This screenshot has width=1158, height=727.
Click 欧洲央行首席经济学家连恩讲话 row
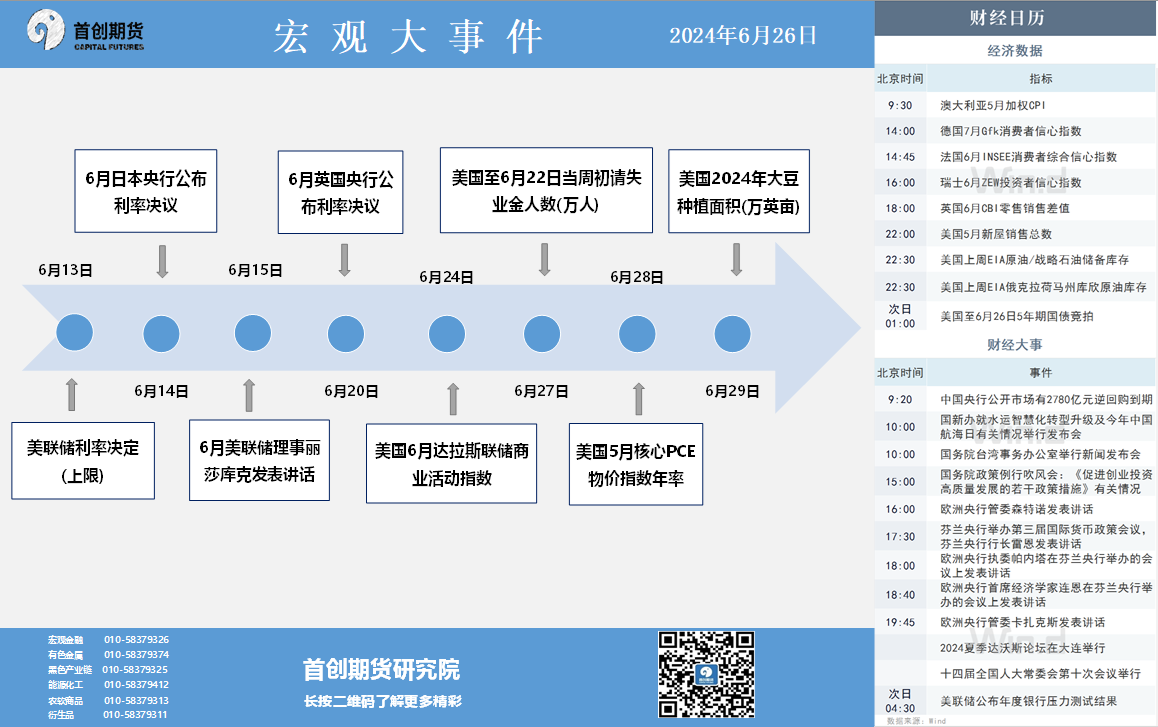point(1015,595)
